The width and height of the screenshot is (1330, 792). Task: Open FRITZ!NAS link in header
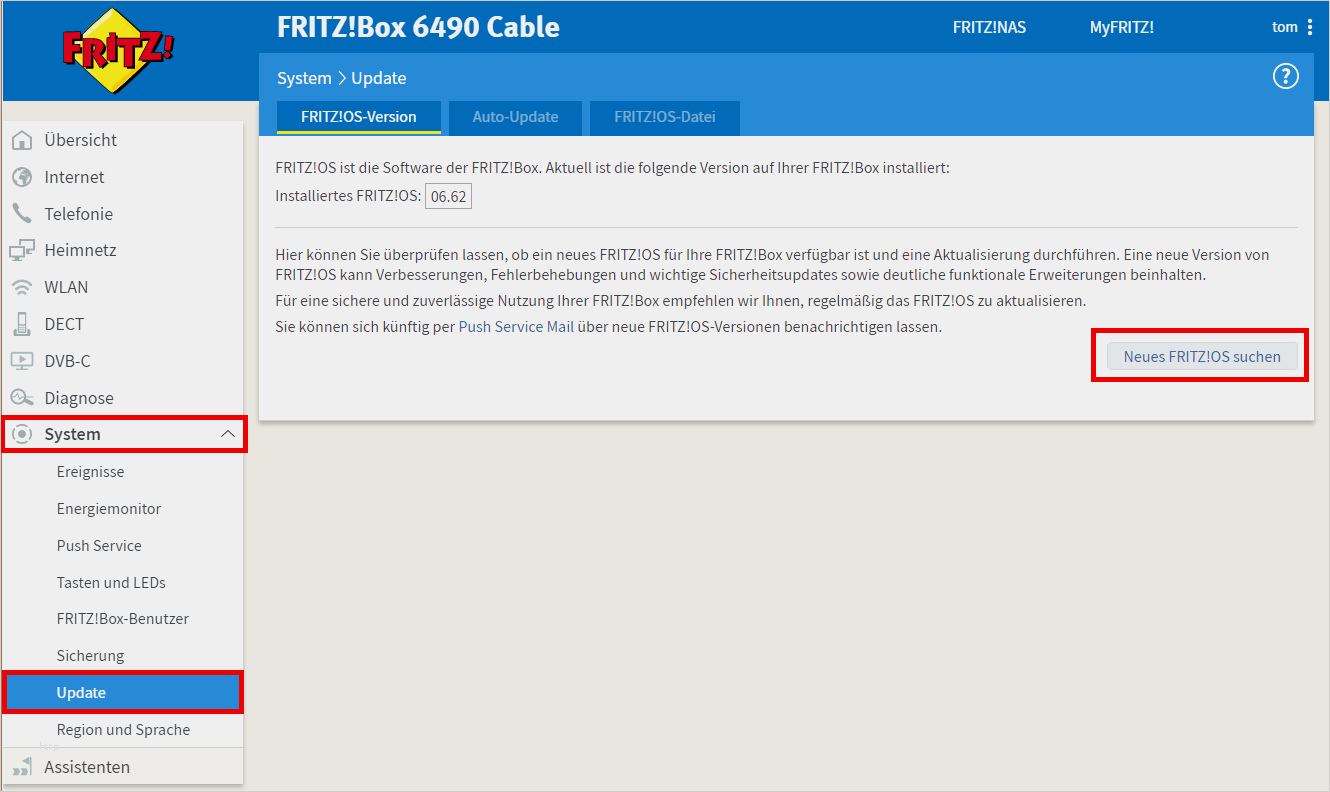click(x=989, y=28)
